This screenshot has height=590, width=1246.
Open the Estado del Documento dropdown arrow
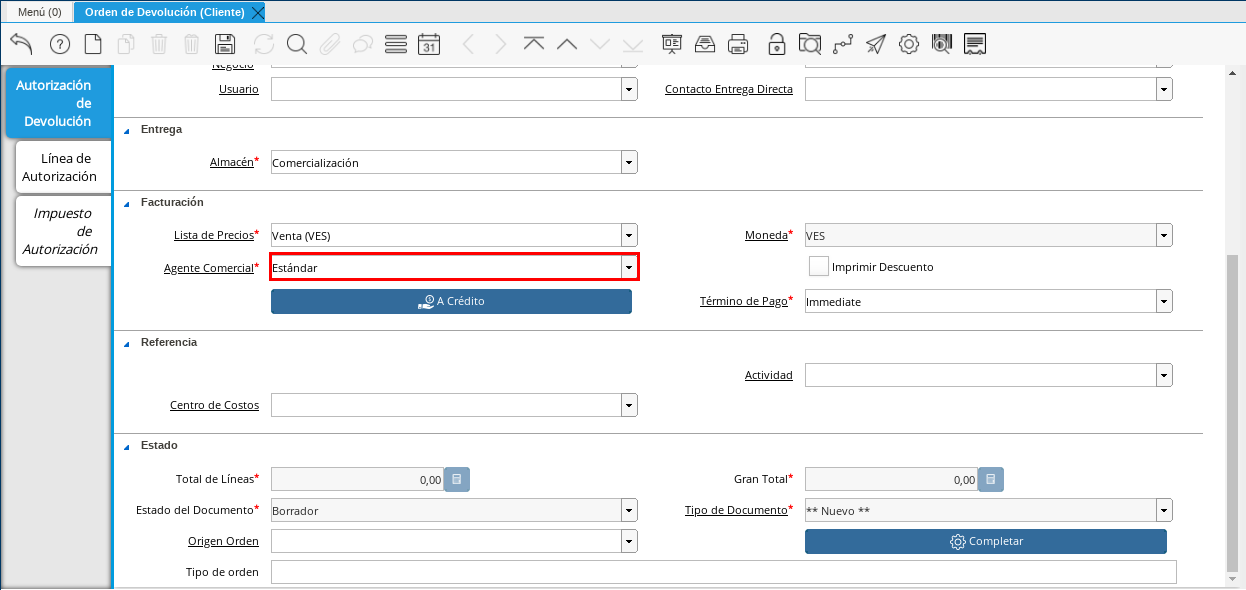[629, 510]
